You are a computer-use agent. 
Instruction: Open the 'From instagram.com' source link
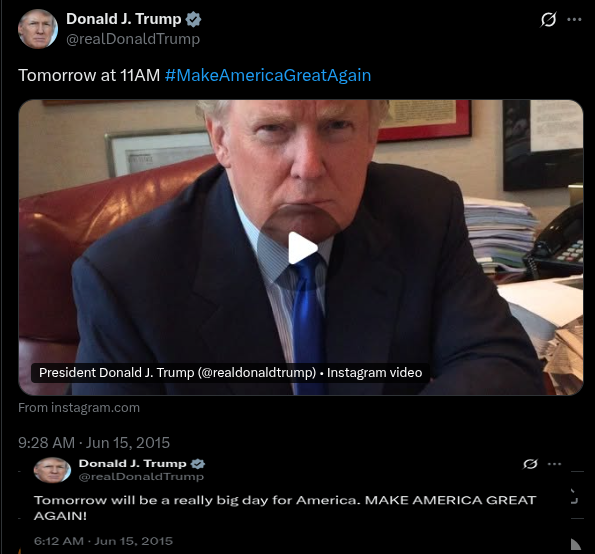pos(79,408)
